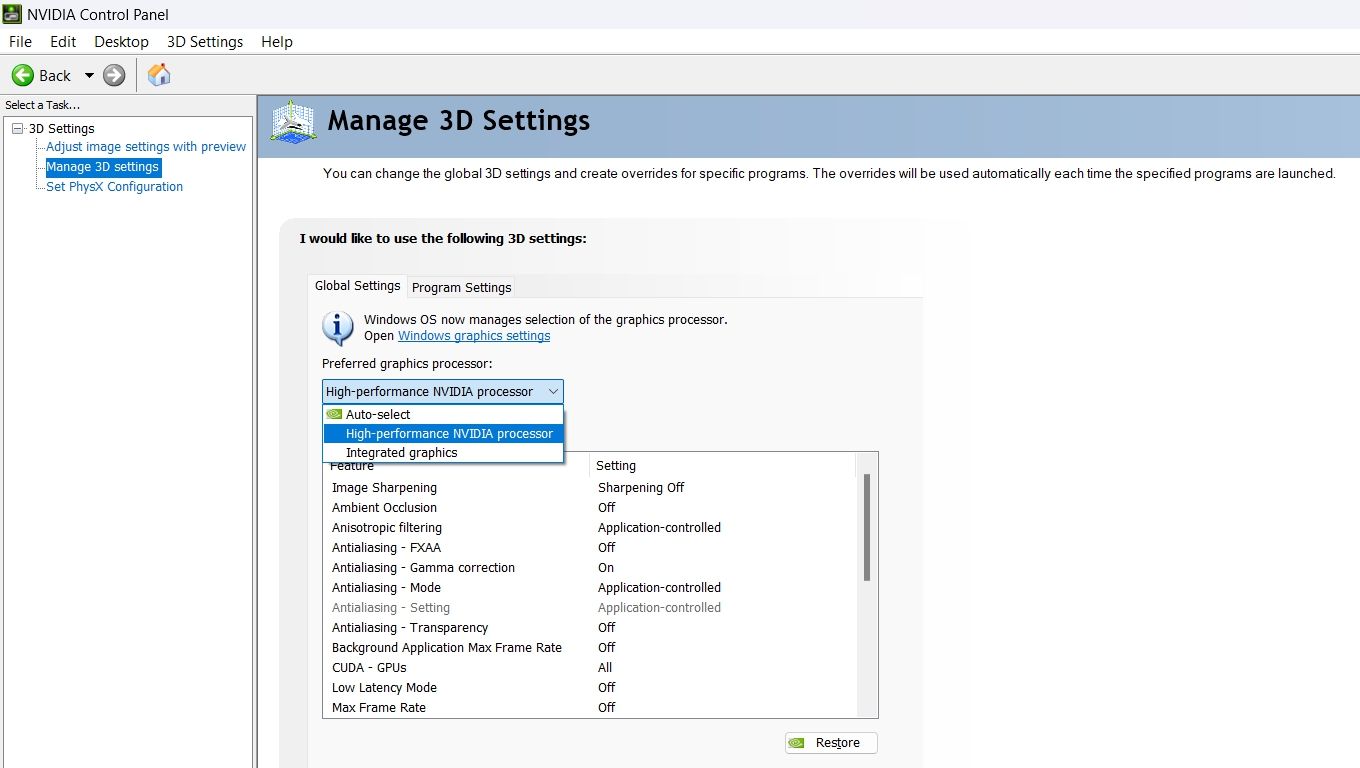Open the Desktop menu
This screenshot has height=768, width=1360.
coord(121,41)
